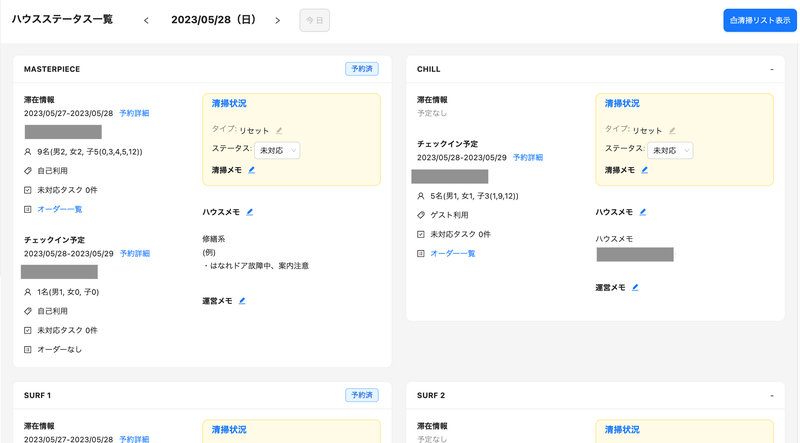This screenshot has width=800, height=443.
Task: Go to previous day arrow
Action: (x=146, y=20)
